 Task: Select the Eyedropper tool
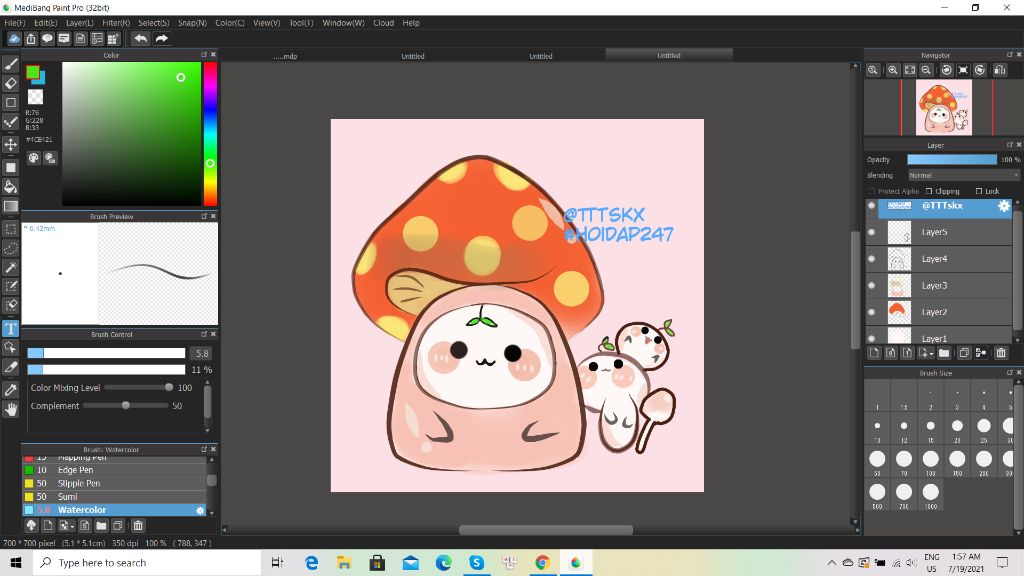10,390
